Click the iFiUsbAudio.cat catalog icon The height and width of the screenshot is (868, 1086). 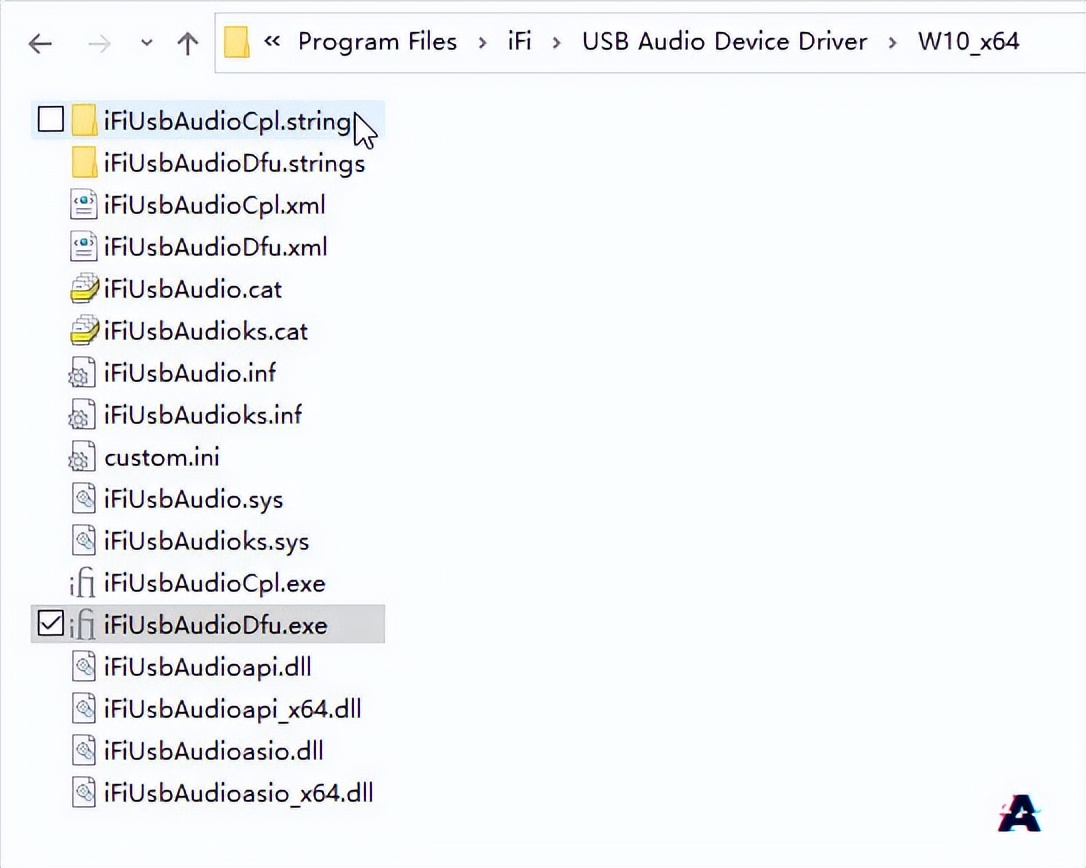(x=84, y=289)
